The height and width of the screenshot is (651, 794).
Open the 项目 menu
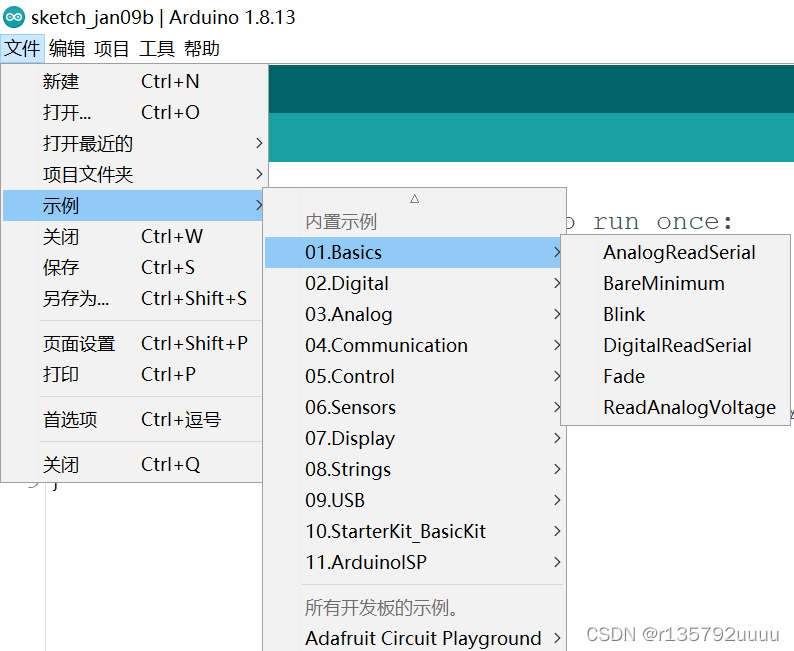(x=112, y=49)
